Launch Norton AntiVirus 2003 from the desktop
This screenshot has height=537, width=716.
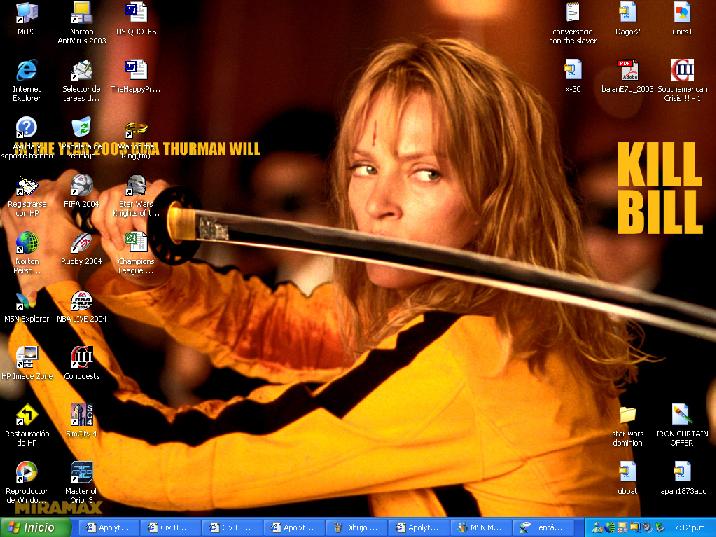point(82,13)
